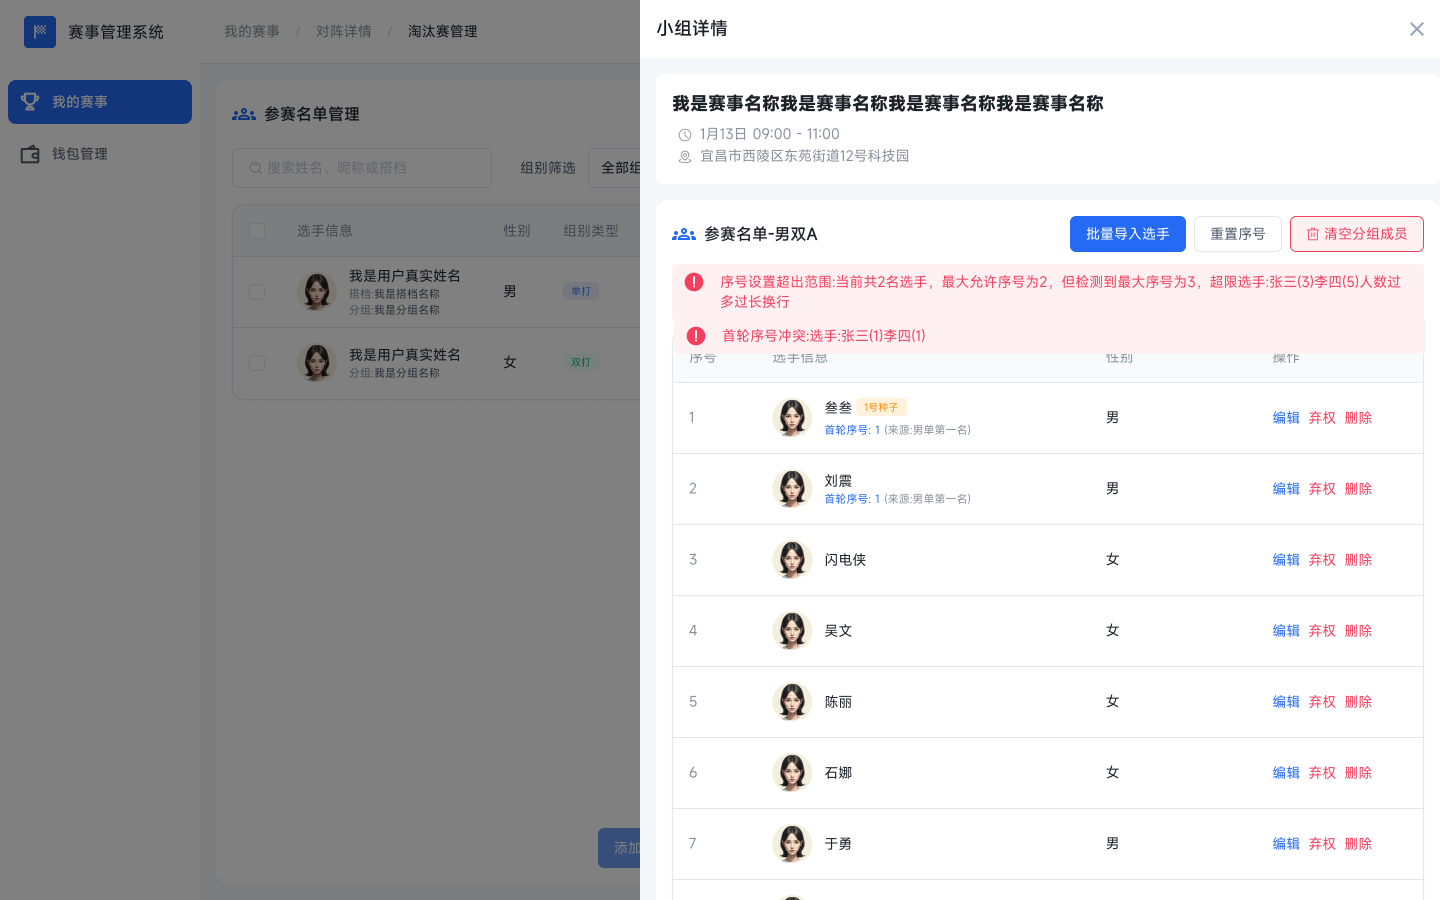Click 弃权 for player 陈丽
Screen dimensions: 1440x900
coord(1322,702)
